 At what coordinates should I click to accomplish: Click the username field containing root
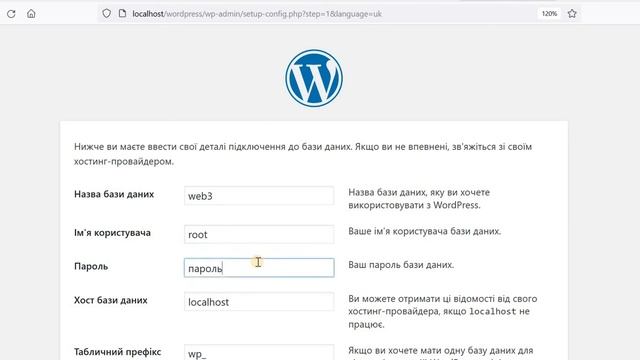click(259, 234)
